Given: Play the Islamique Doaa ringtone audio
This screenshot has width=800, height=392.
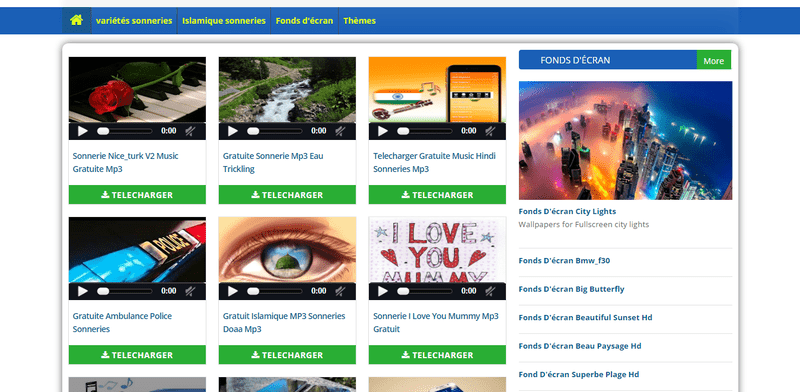Looking at the screenshot, I should (233, 291).
